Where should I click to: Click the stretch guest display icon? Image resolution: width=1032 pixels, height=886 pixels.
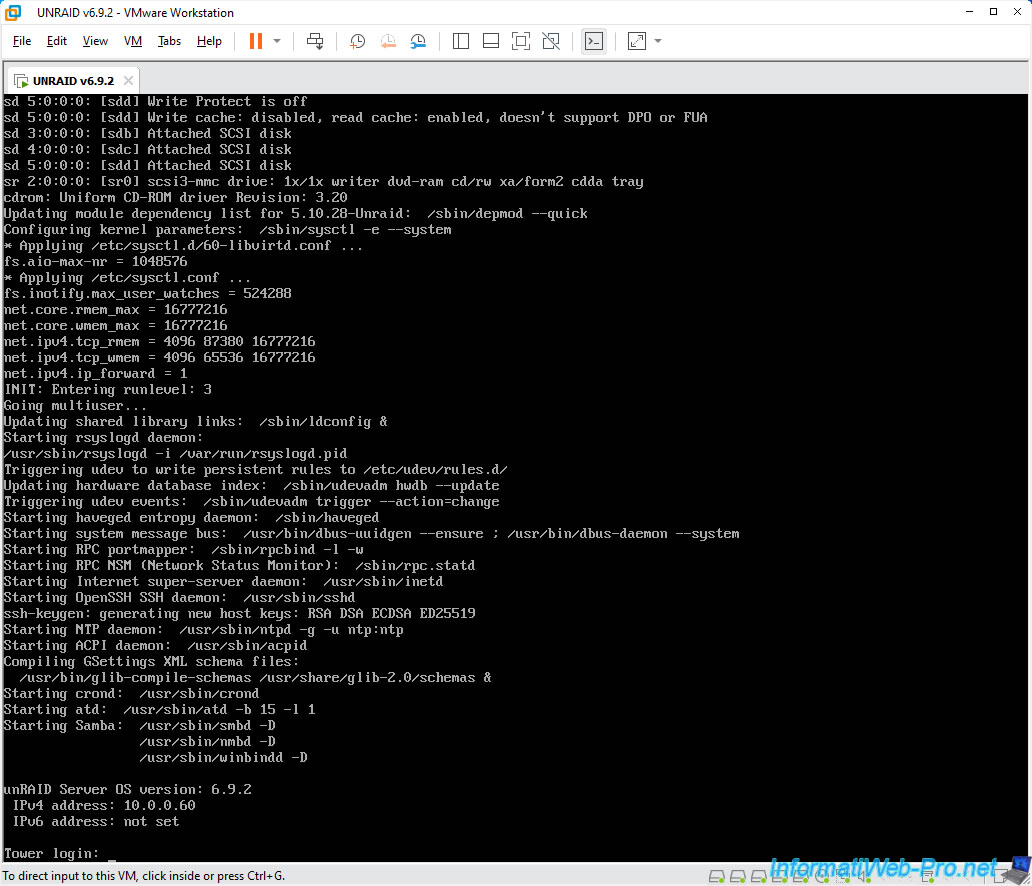tap(637, 41)
